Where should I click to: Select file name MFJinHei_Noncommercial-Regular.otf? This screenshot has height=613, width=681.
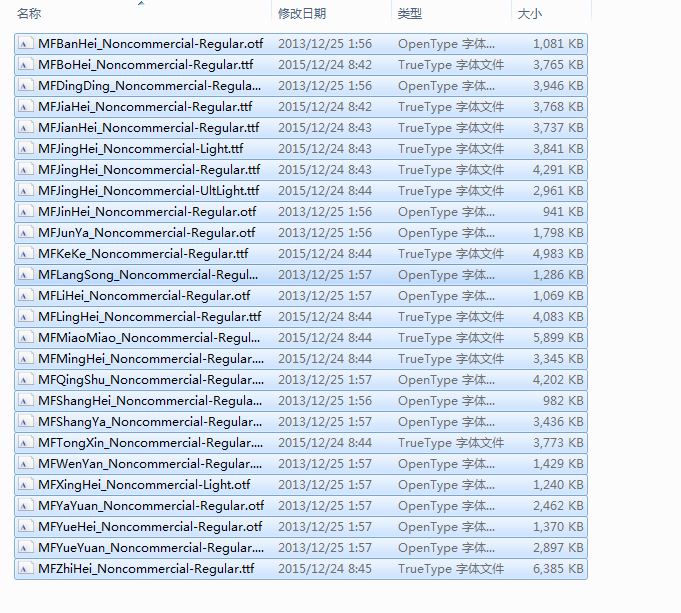pyautogui.click(x=147, y=212)
